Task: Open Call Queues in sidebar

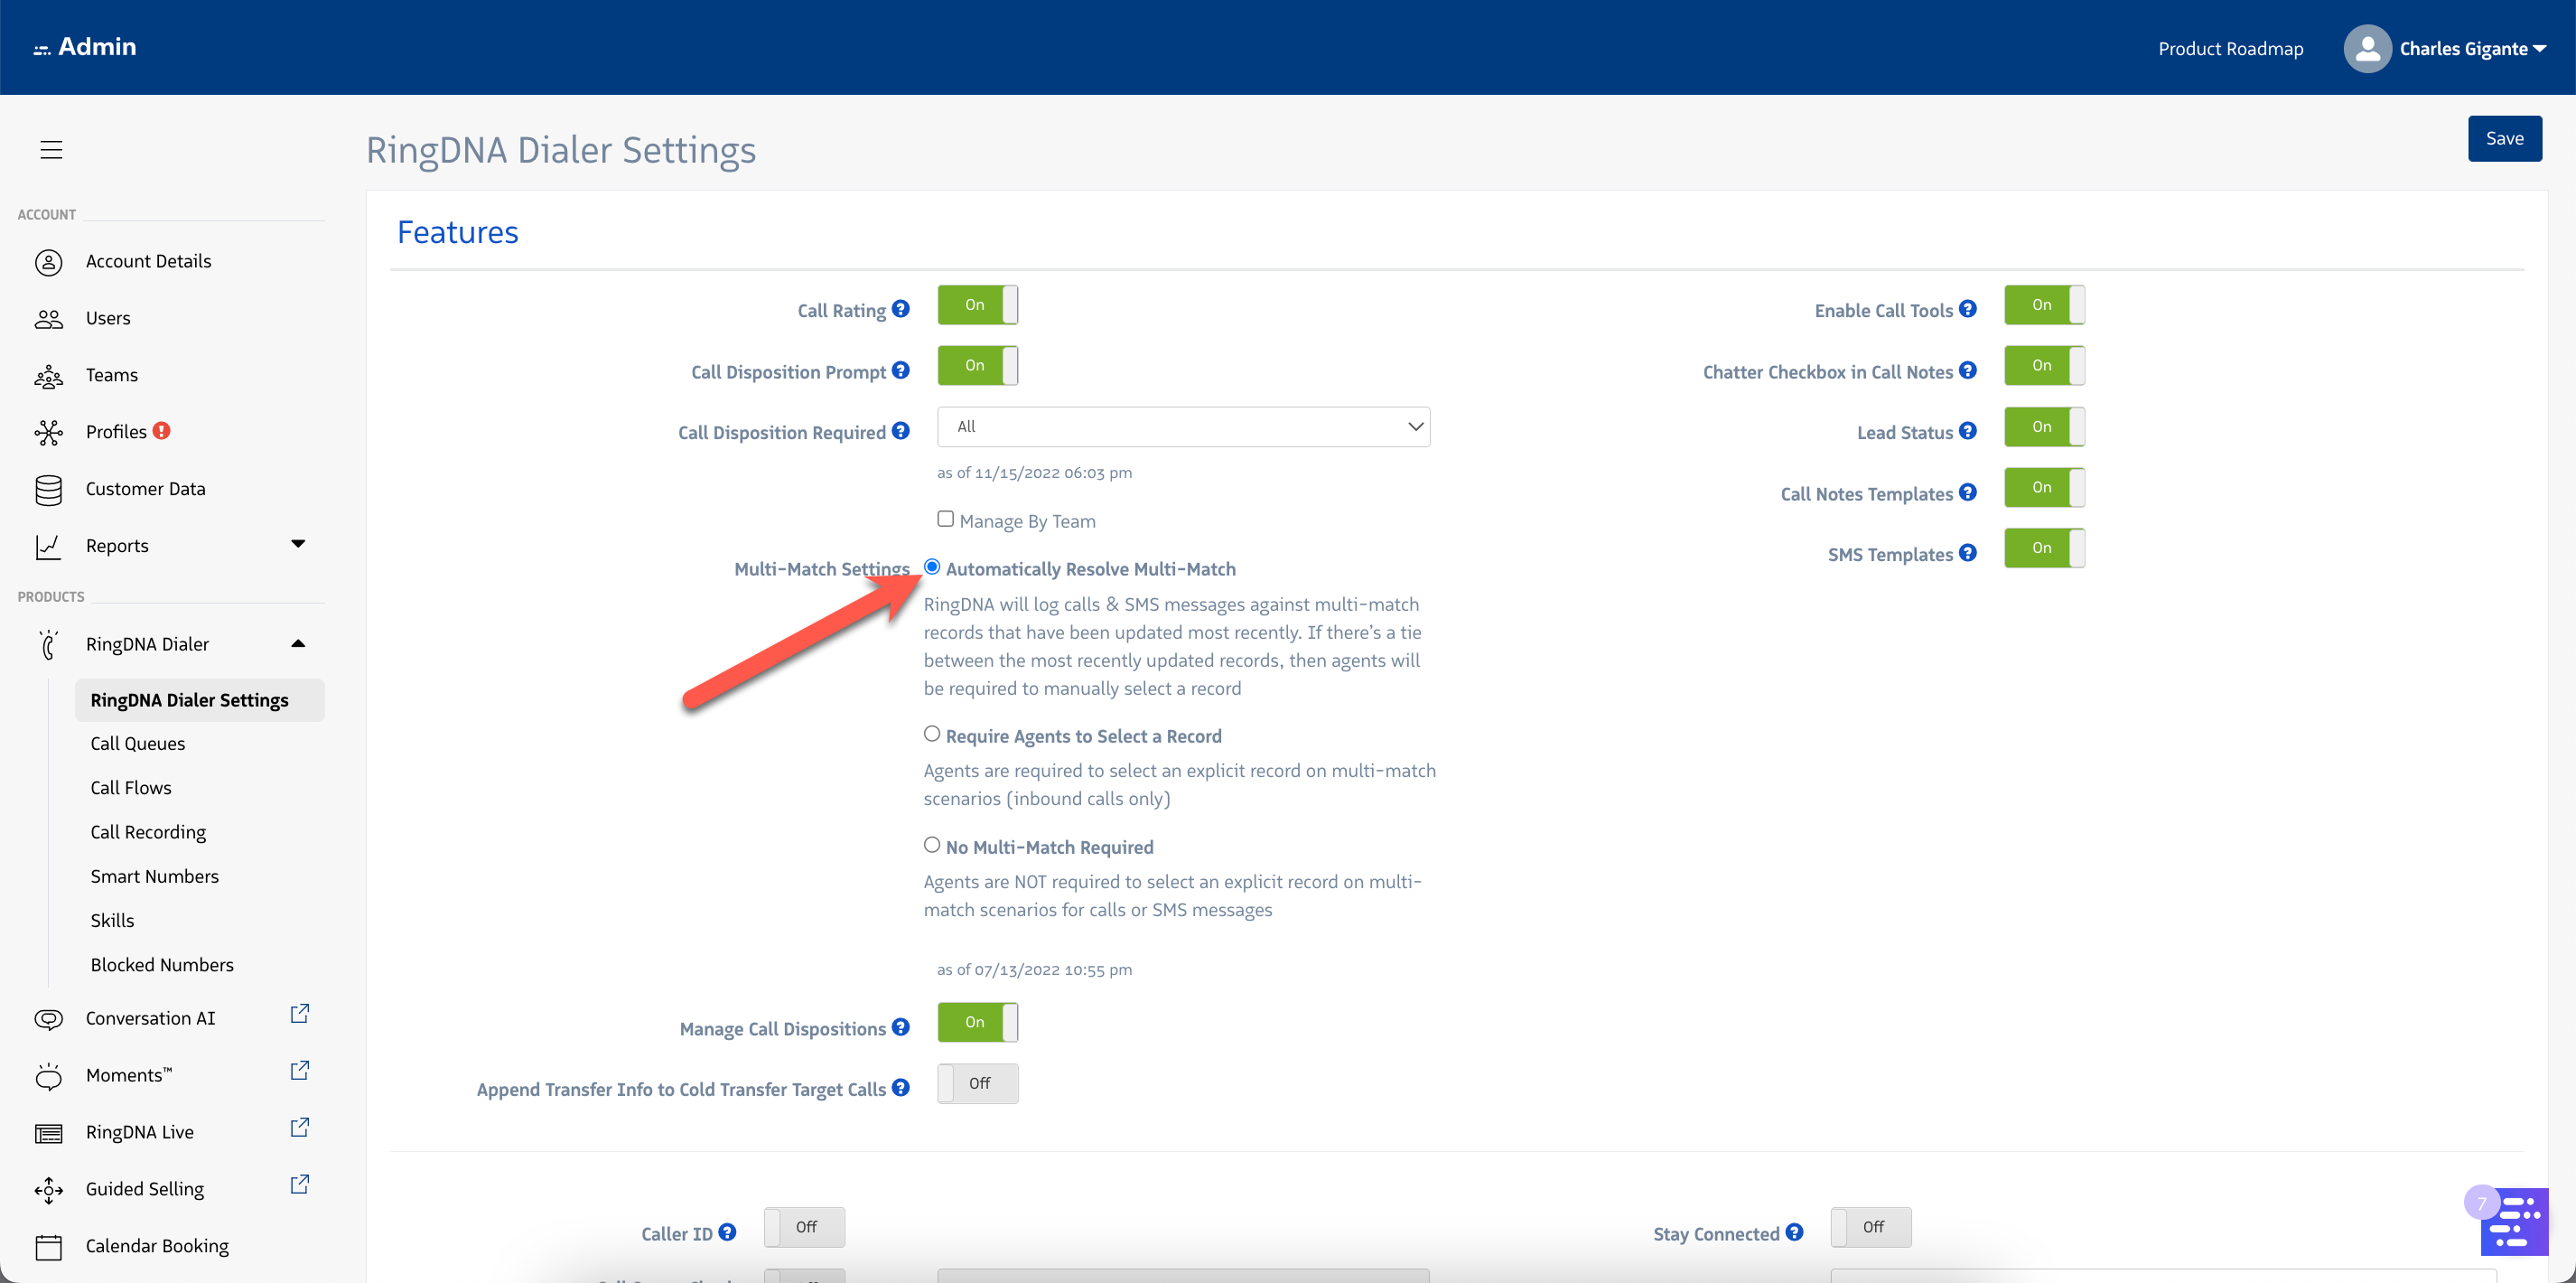Action: point(138,744)
